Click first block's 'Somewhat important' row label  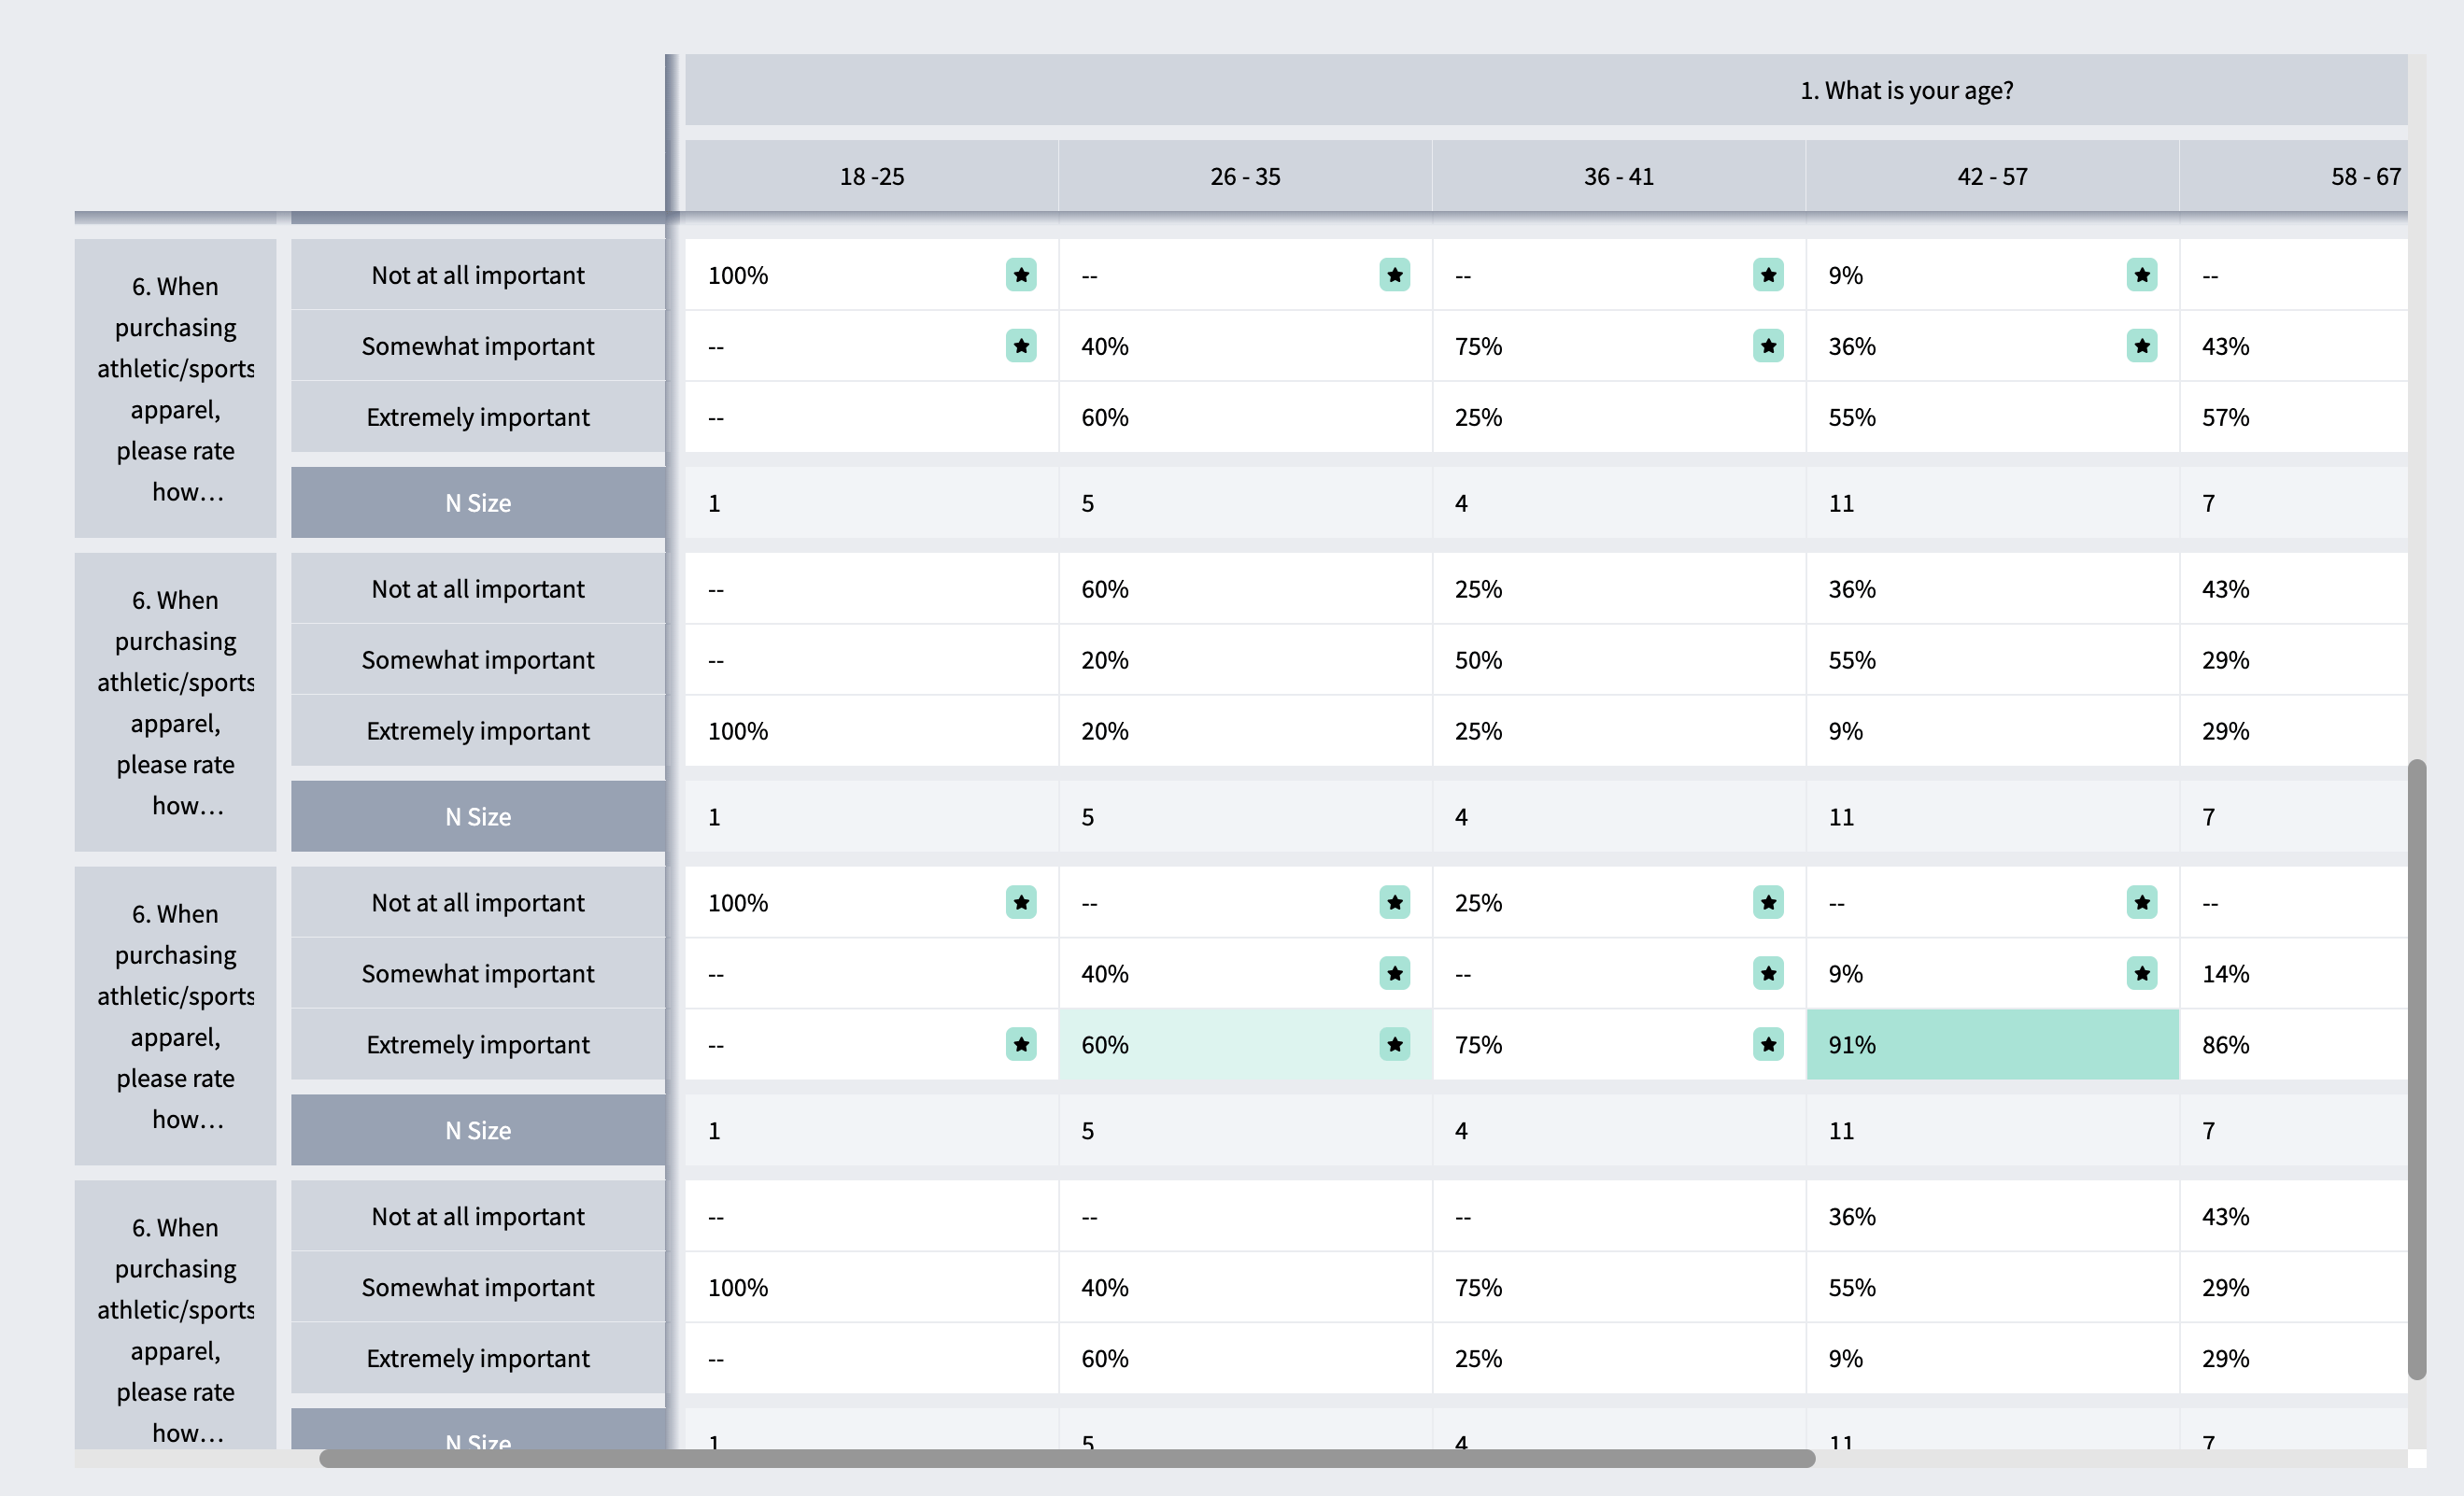pyautogui.click(x=478, y=346)
